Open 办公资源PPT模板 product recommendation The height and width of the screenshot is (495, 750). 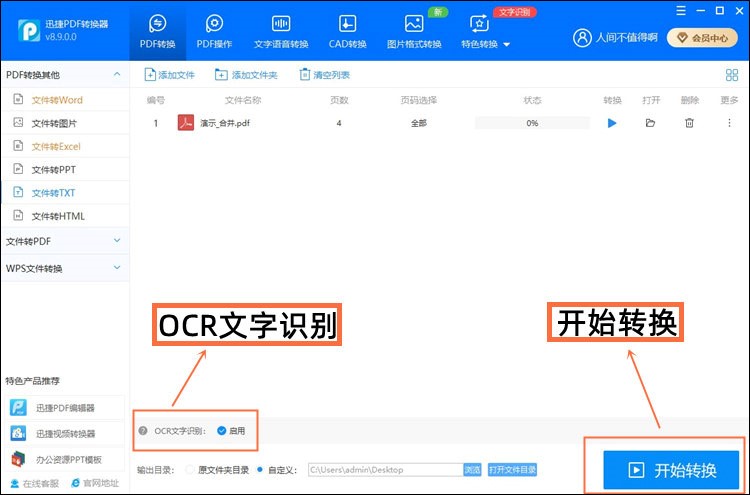65,459
